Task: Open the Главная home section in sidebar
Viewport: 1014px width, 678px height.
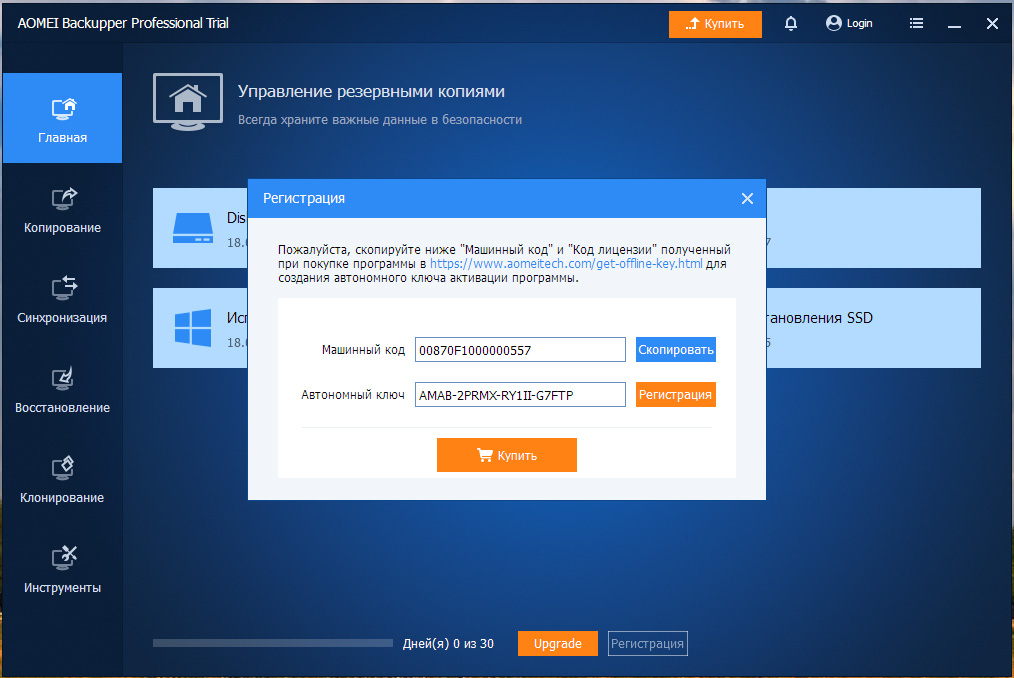Action: [x=62, y=118]
